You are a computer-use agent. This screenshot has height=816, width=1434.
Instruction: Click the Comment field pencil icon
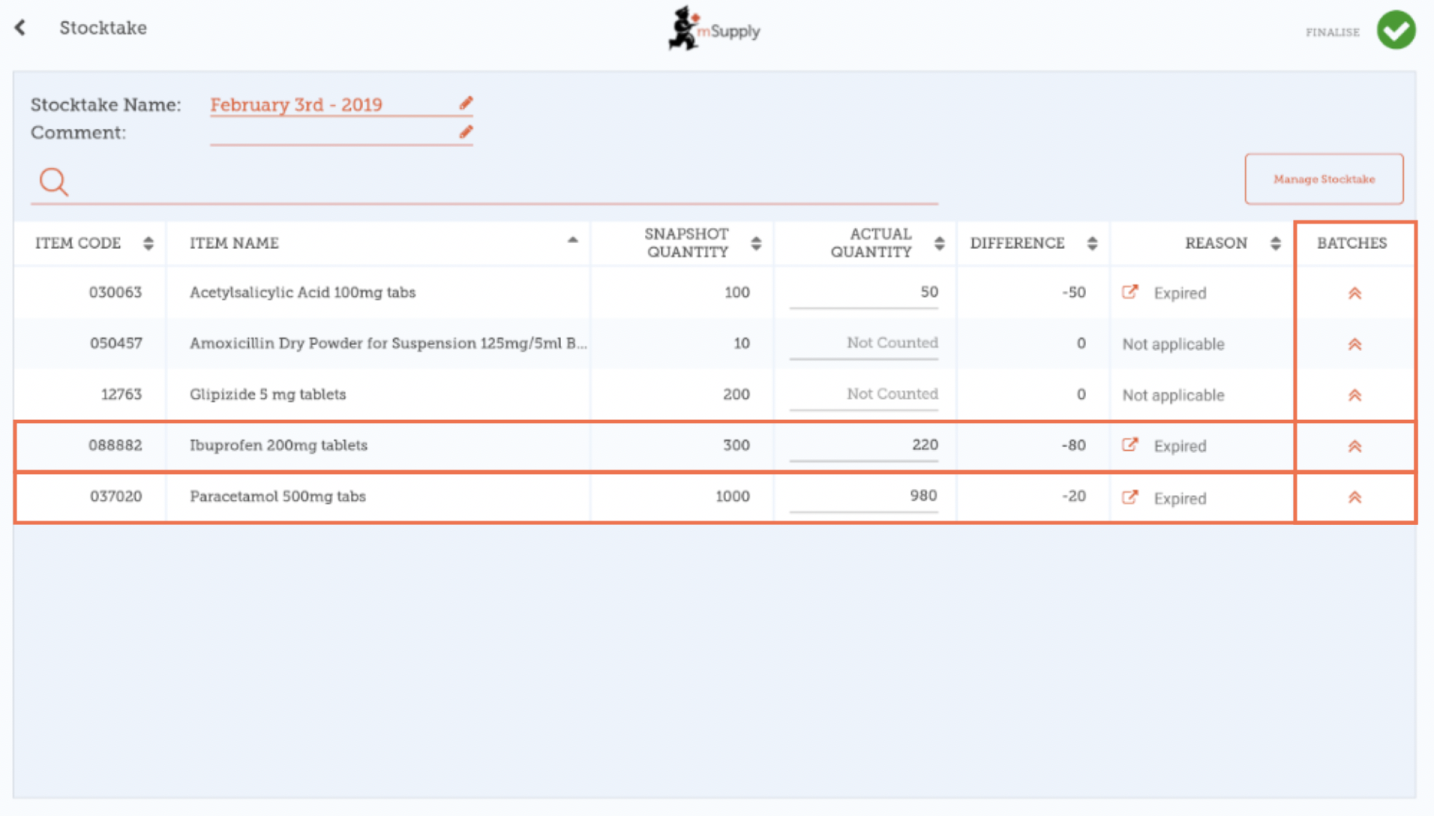(465, 132)
